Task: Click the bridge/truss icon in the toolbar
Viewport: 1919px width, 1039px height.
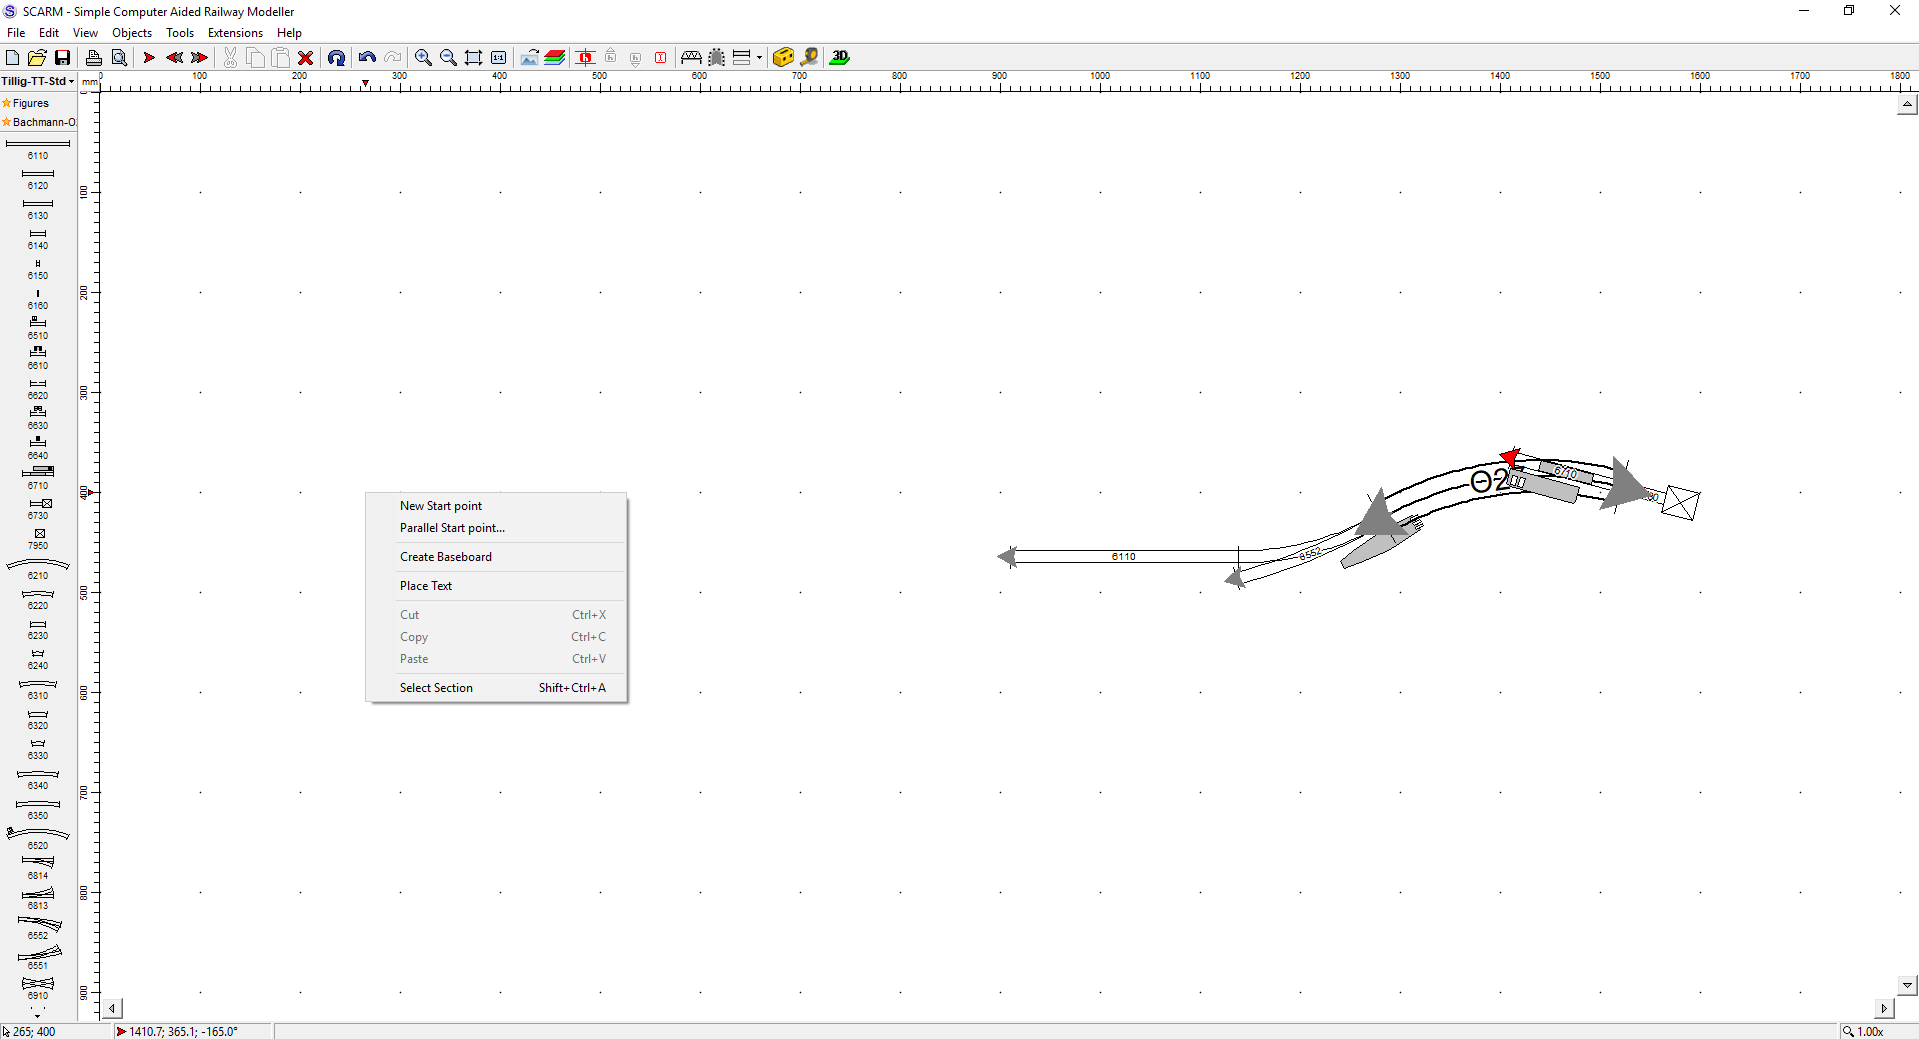Action: (691, 58)
